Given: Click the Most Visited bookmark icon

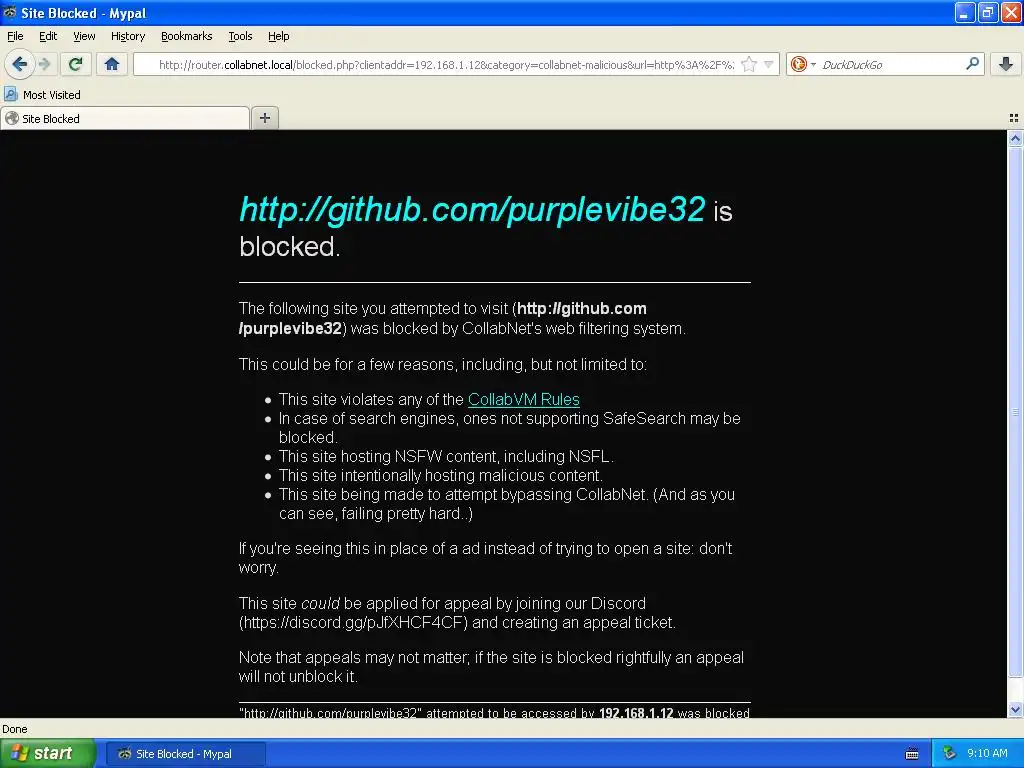Looking at the screenshot, I should tap(10, 94).
